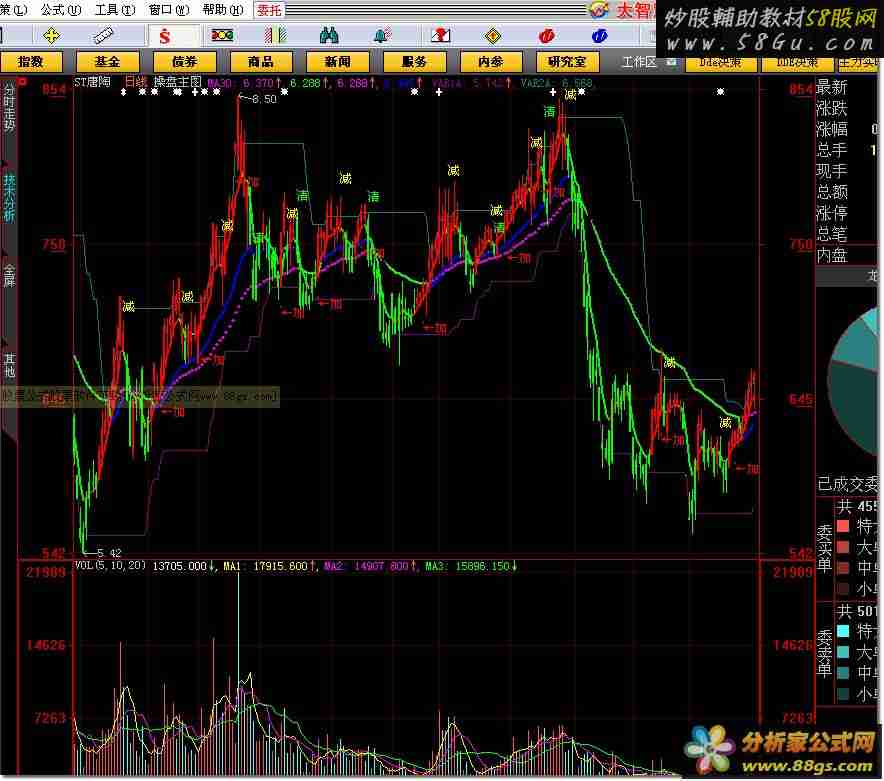
Task: Click the 内参 button
Action: 491,61
